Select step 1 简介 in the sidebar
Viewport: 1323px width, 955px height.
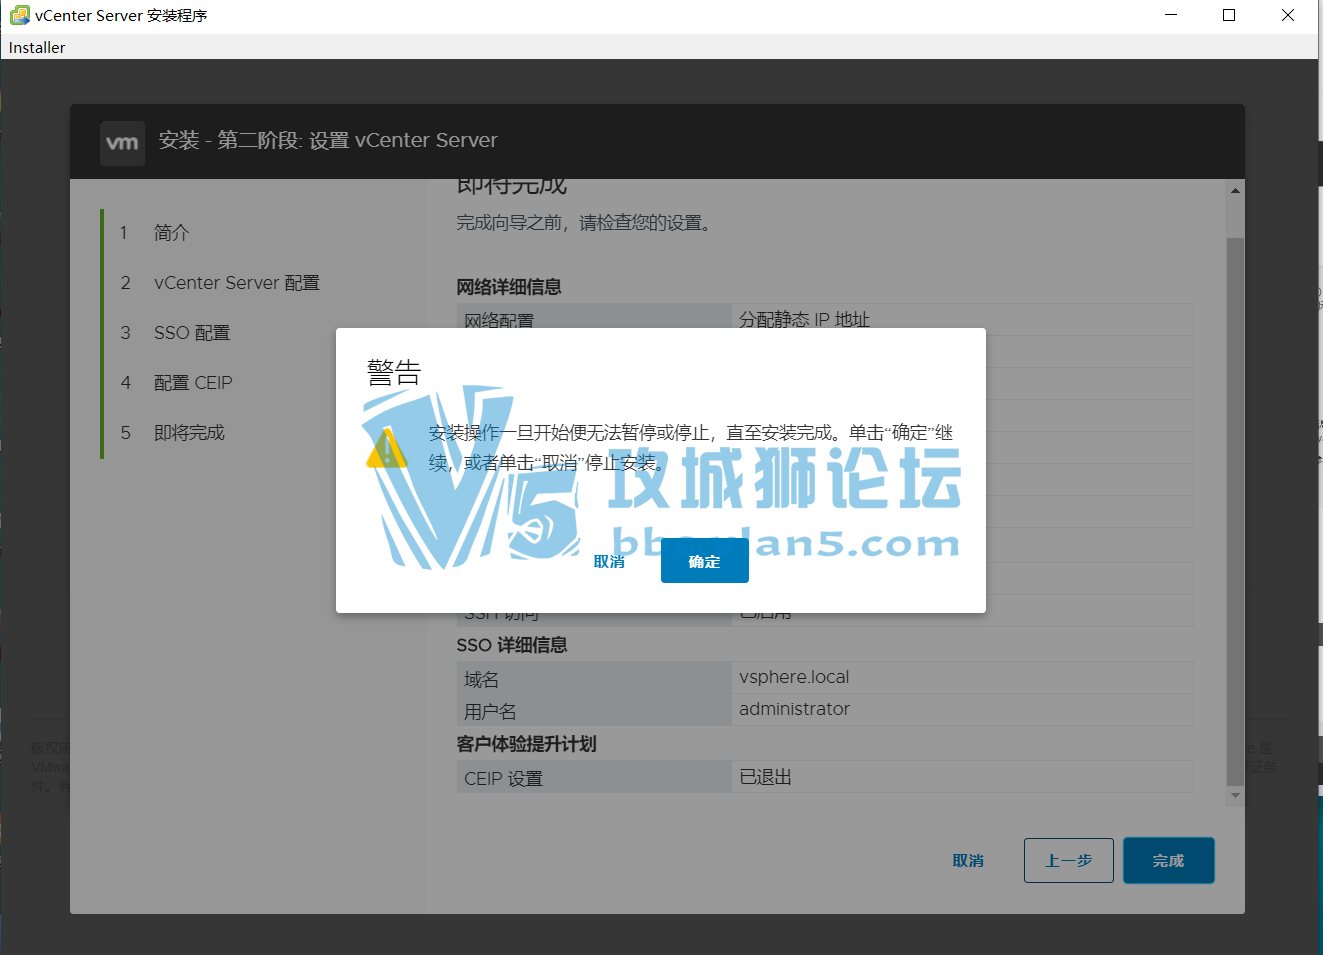coord(166,232)
